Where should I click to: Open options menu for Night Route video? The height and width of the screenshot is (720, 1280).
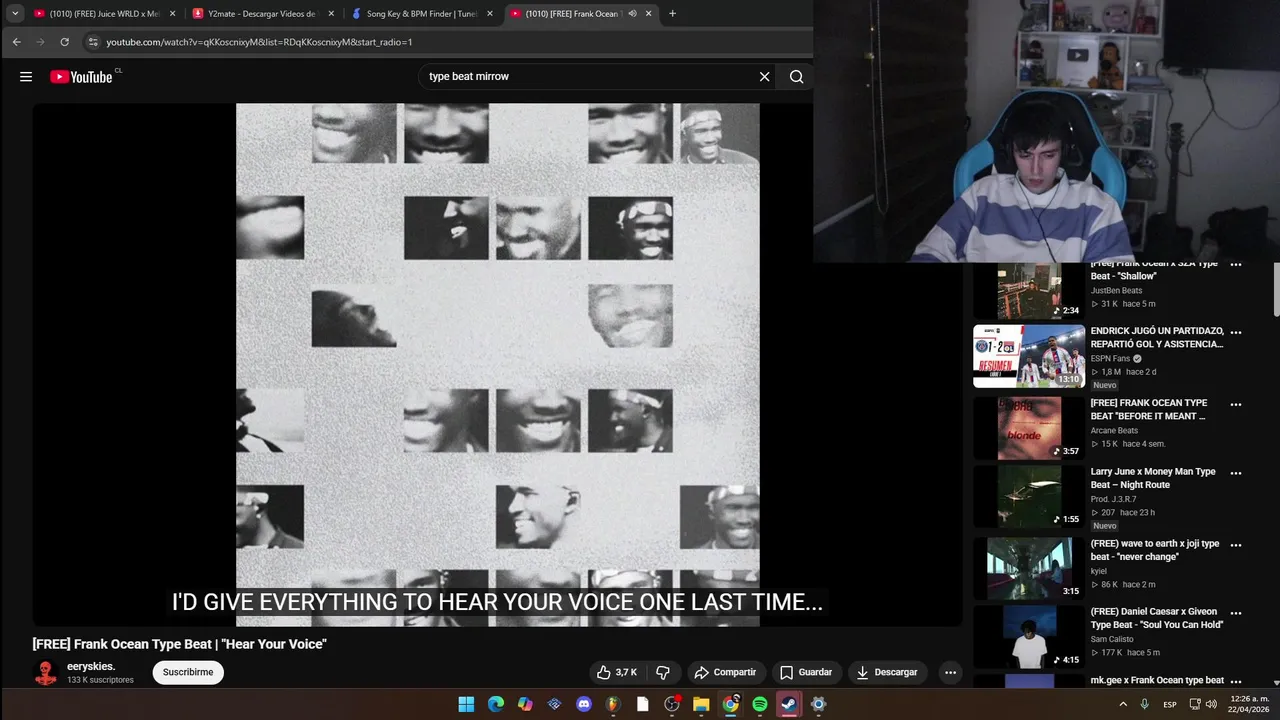point(1235,473)
